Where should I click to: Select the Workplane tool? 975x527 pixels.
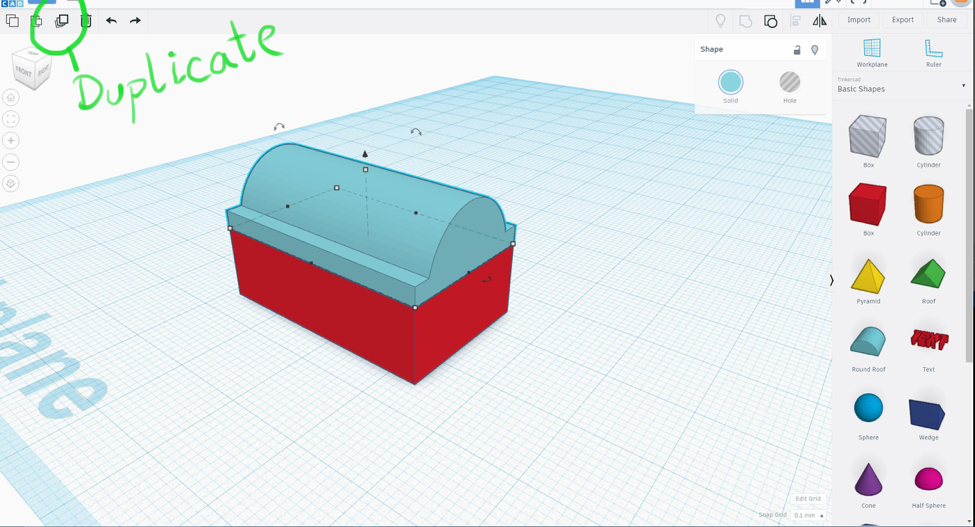(x=872, y=52)
